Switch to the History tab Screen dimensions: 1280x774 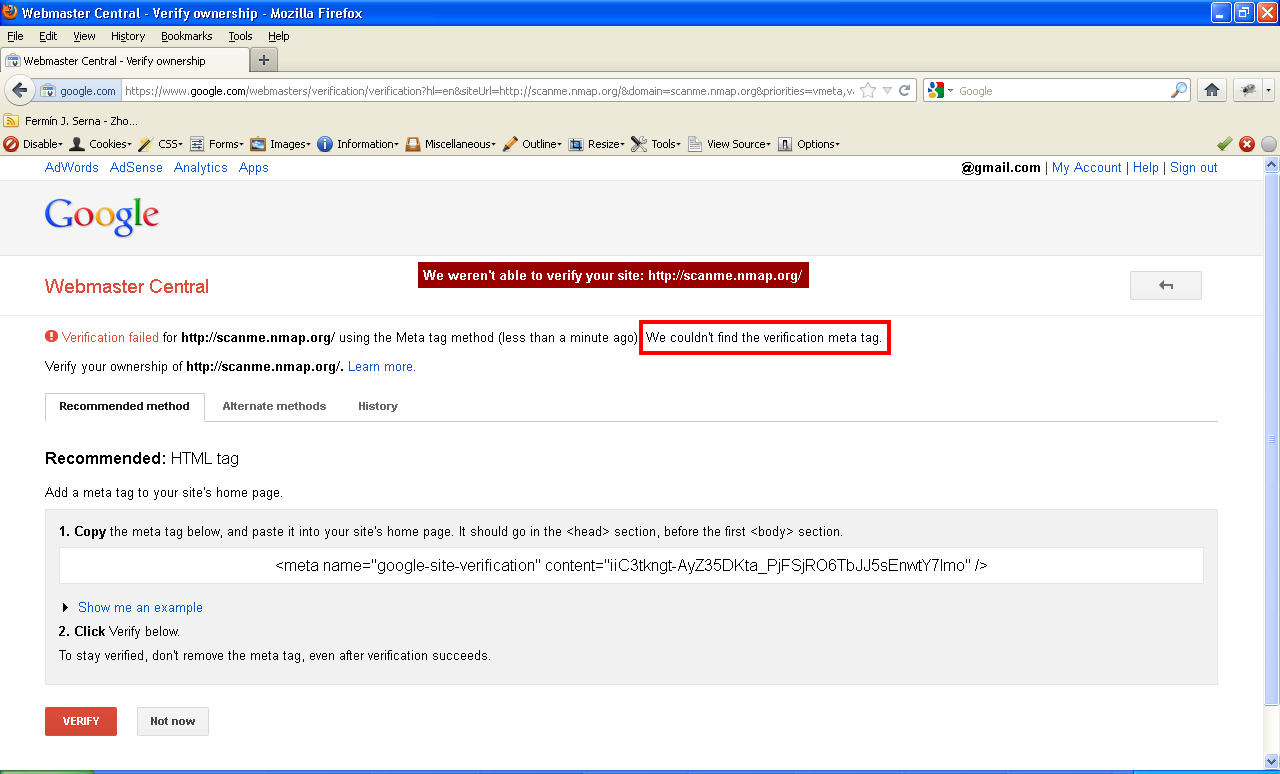[378, 406]
